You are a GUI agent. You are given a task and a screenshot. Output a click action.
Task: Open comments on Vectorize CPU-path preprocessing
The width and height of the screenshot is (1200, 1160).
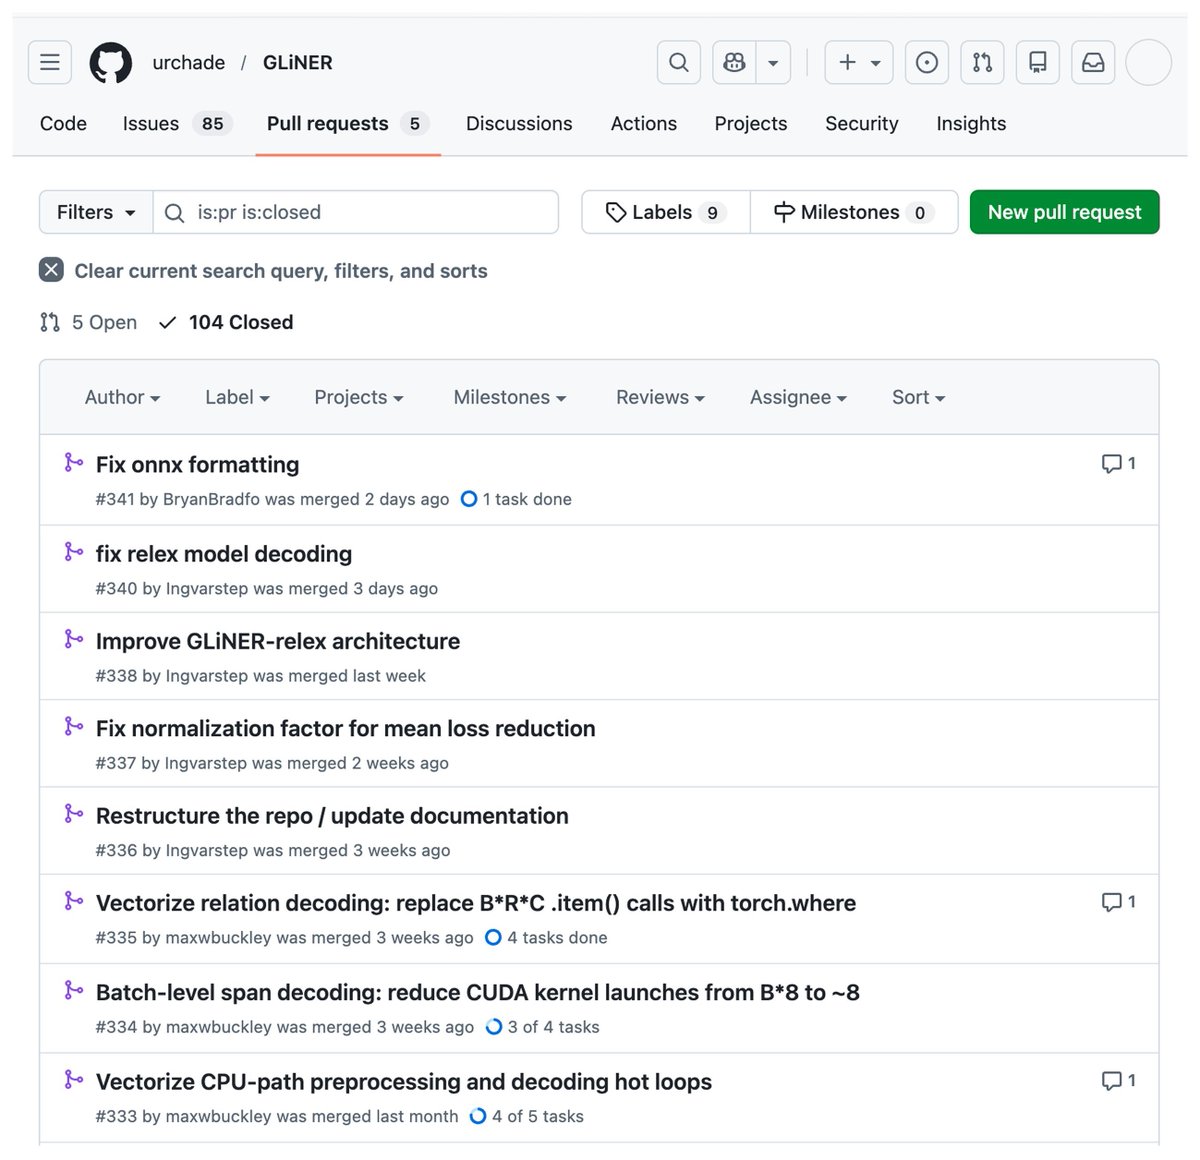(1119, 1081)
